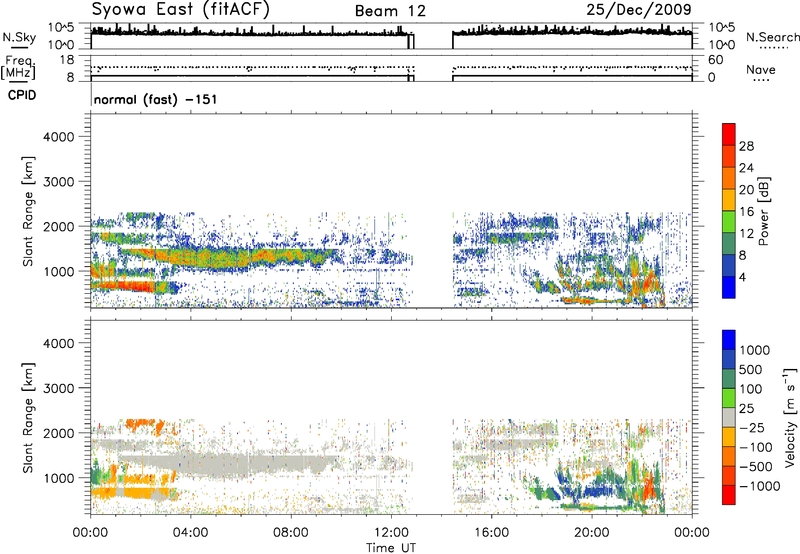Screen dimensions: 800x554
Task: Click the 'Freq. [MHz]' axis label
Action: coord(18,67)
